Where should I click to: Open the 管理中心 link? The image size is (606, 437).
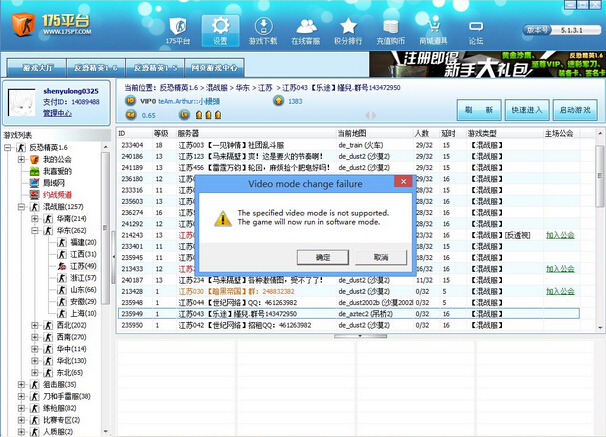click(x=57, y=113)
